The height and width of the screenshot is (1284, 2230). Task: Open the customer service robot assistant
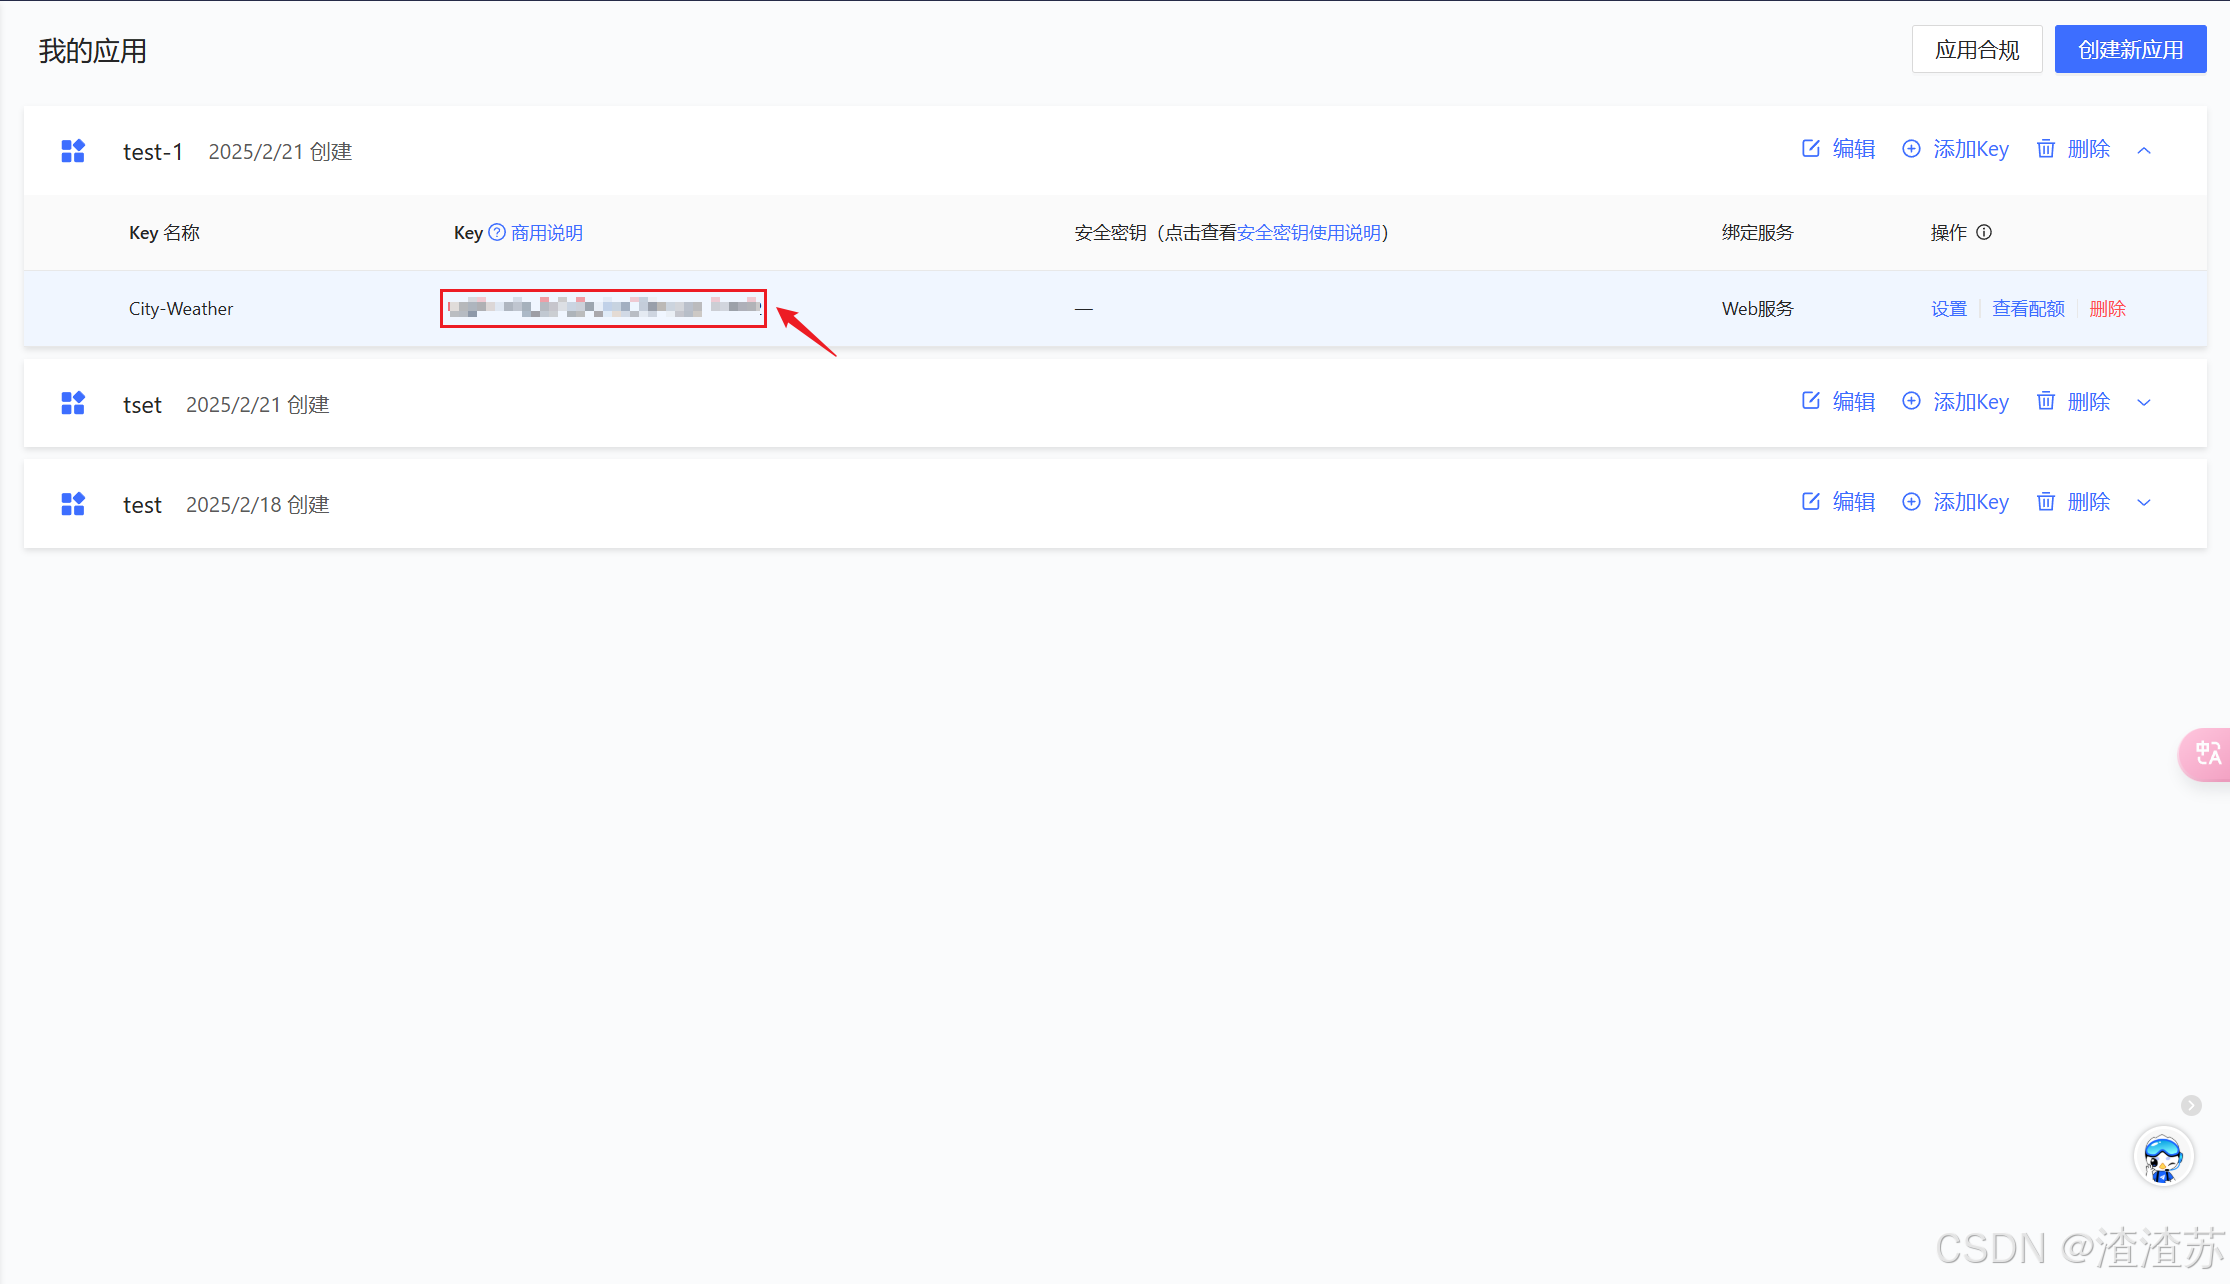click(2163, 1158)
